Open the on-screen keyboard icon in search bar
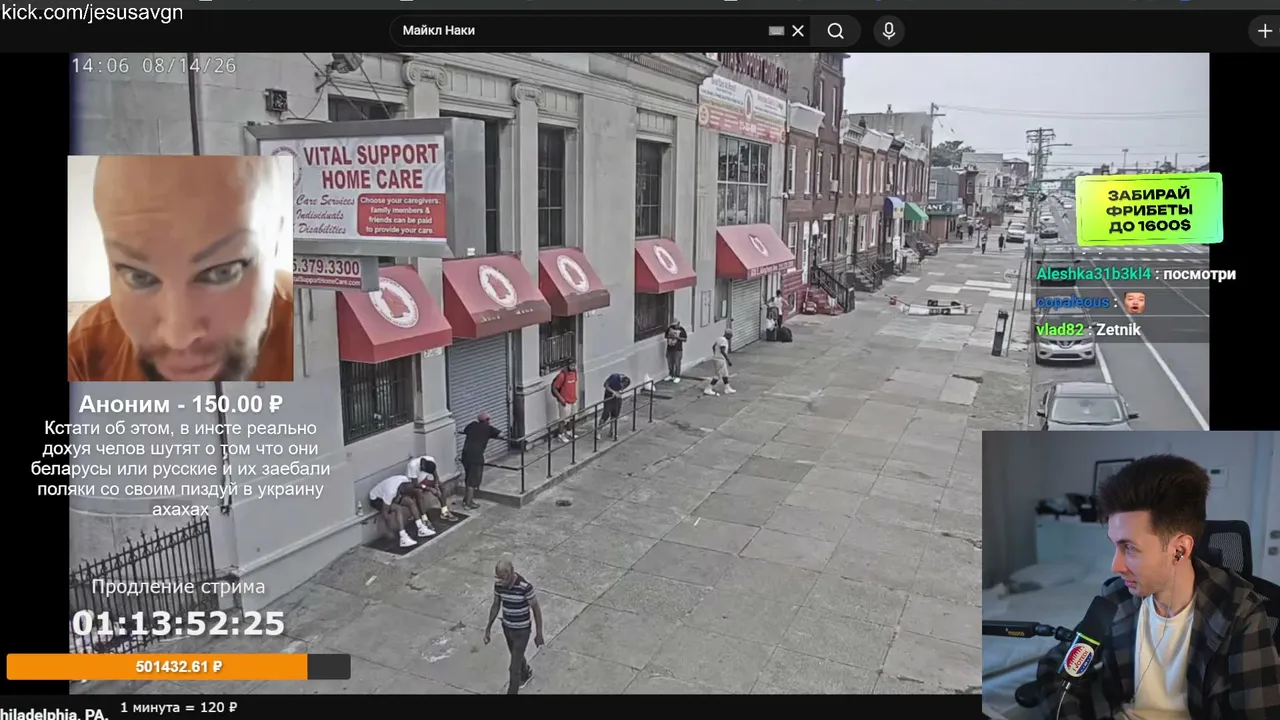The width and height of the screenshot is (1280, 720). (x=776, y=31)
